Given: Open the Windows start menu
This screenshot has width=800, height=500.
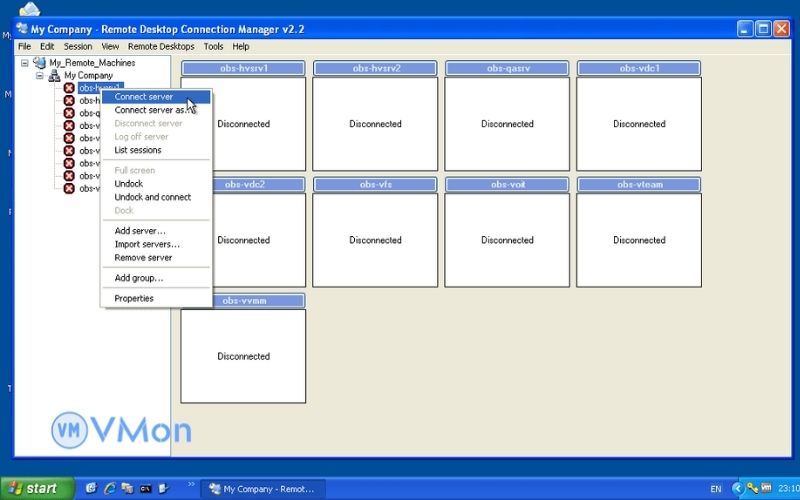Looking at the screenshot, I should (37, 488).
